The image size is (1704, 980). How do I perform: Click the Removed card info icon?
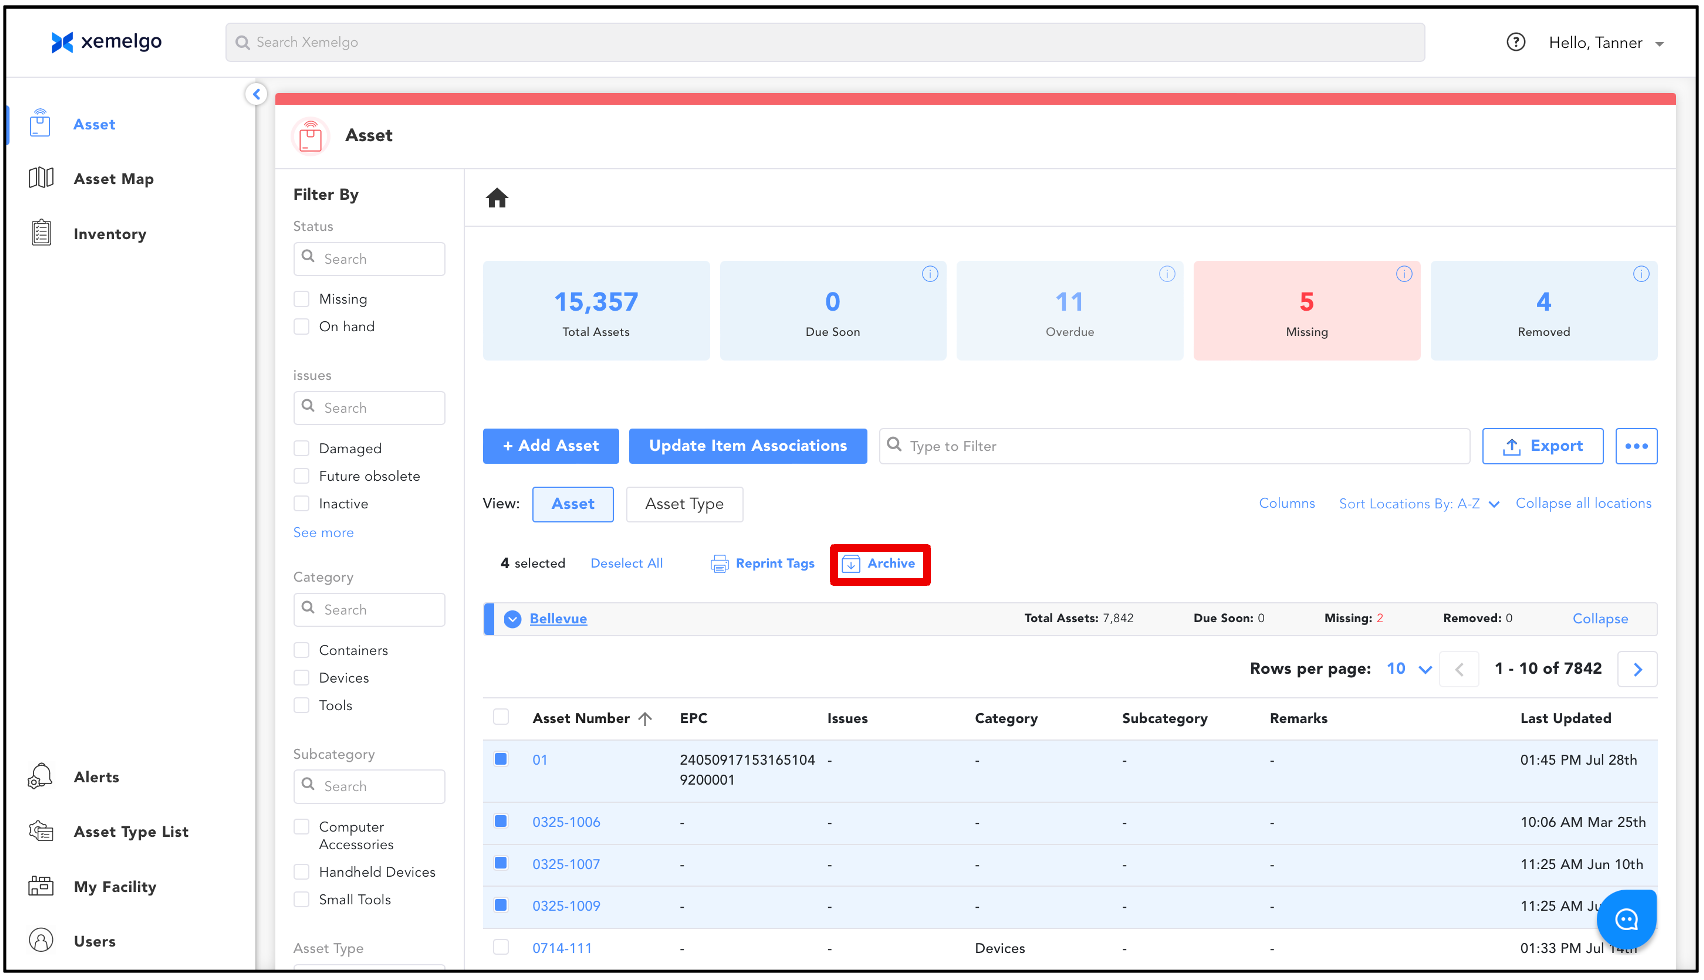(1641, 274)
